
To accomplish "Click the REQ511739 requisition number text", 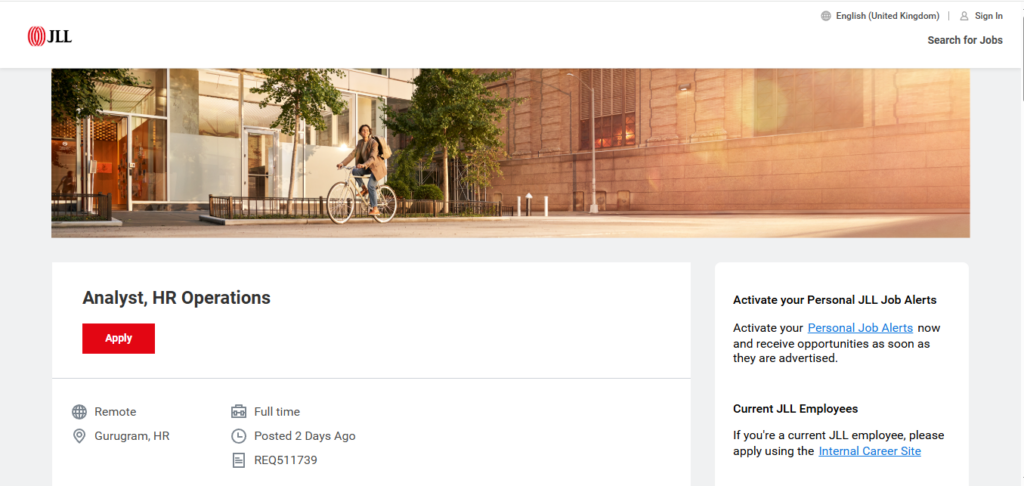I will (285, 460).
